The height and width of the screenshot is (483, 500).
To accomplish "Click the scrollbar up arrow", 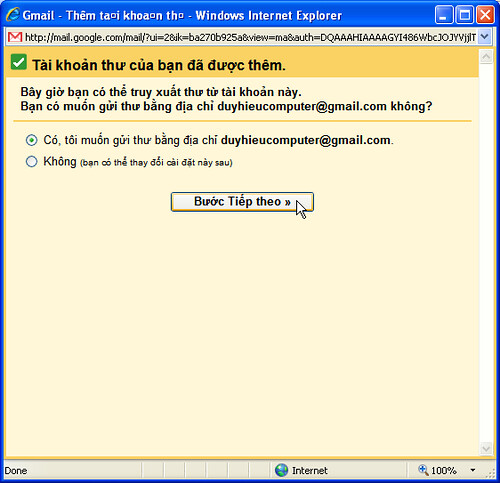I will pos(486,57).
